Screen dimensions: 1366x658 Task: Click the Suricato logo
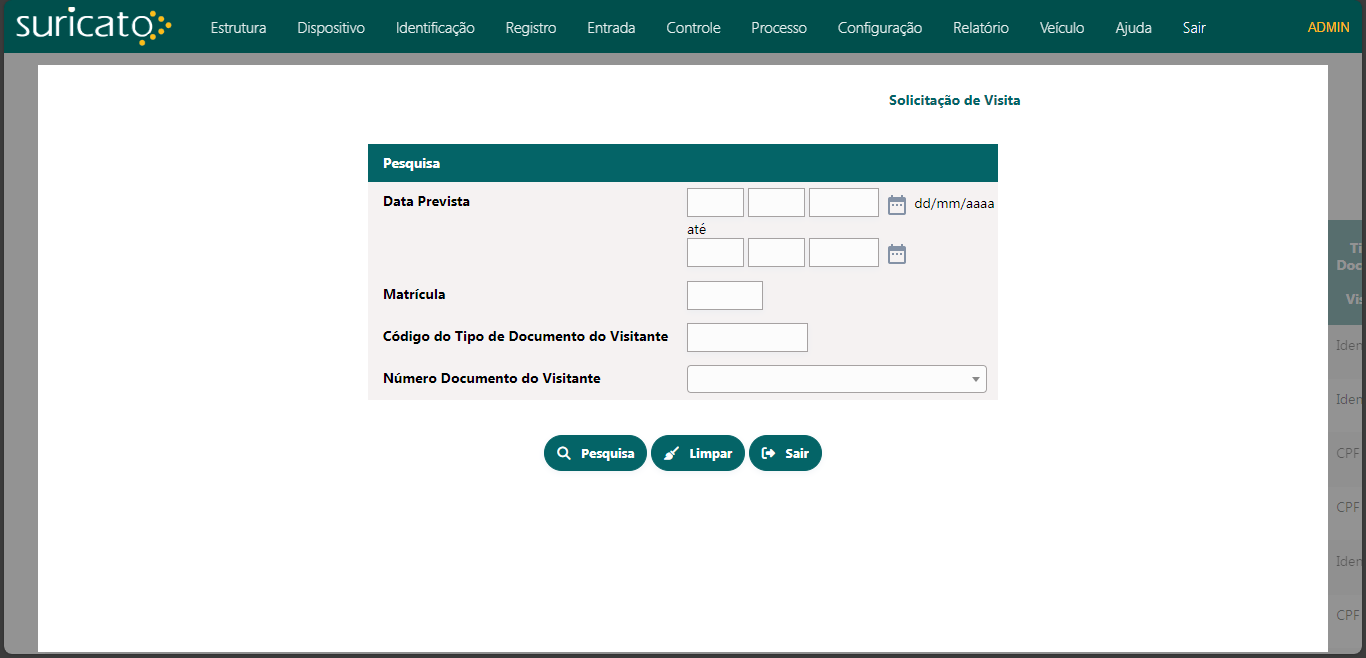[94, 27]
